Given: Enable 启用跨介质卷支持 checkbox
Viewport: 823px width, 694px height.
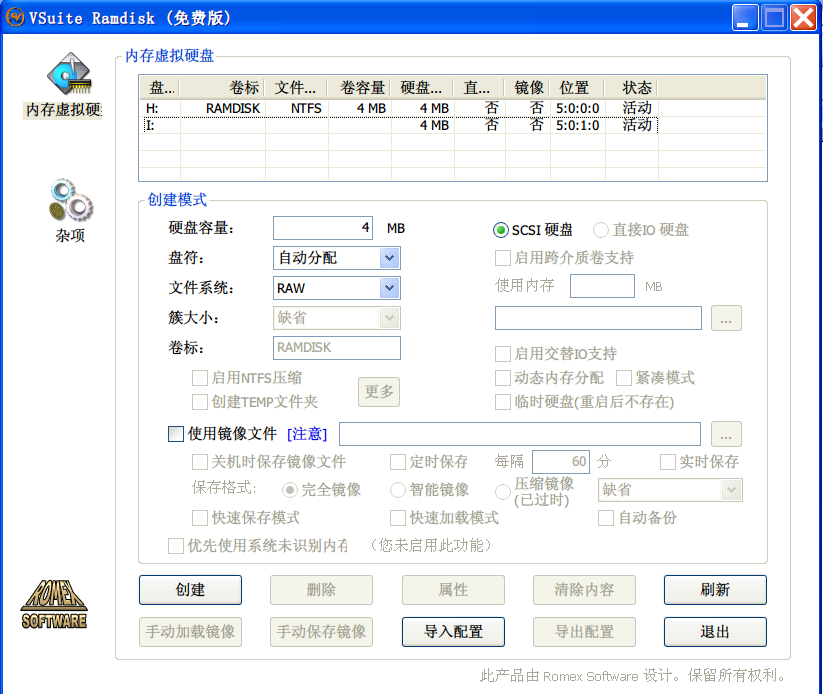Looking at the screenshot, I should [503, 258].
